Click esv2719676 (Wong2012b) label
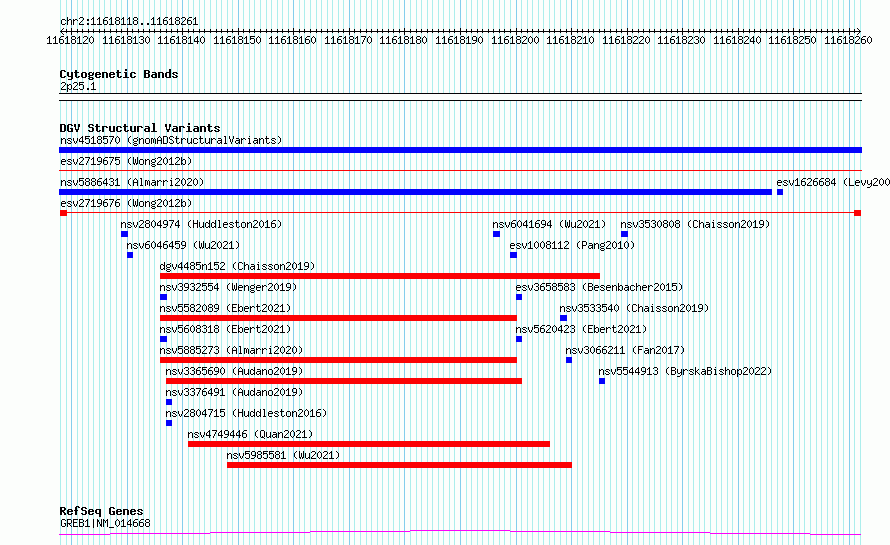Image resolution: width=890 pixels, height=545 pixels. tap(126, 203)
